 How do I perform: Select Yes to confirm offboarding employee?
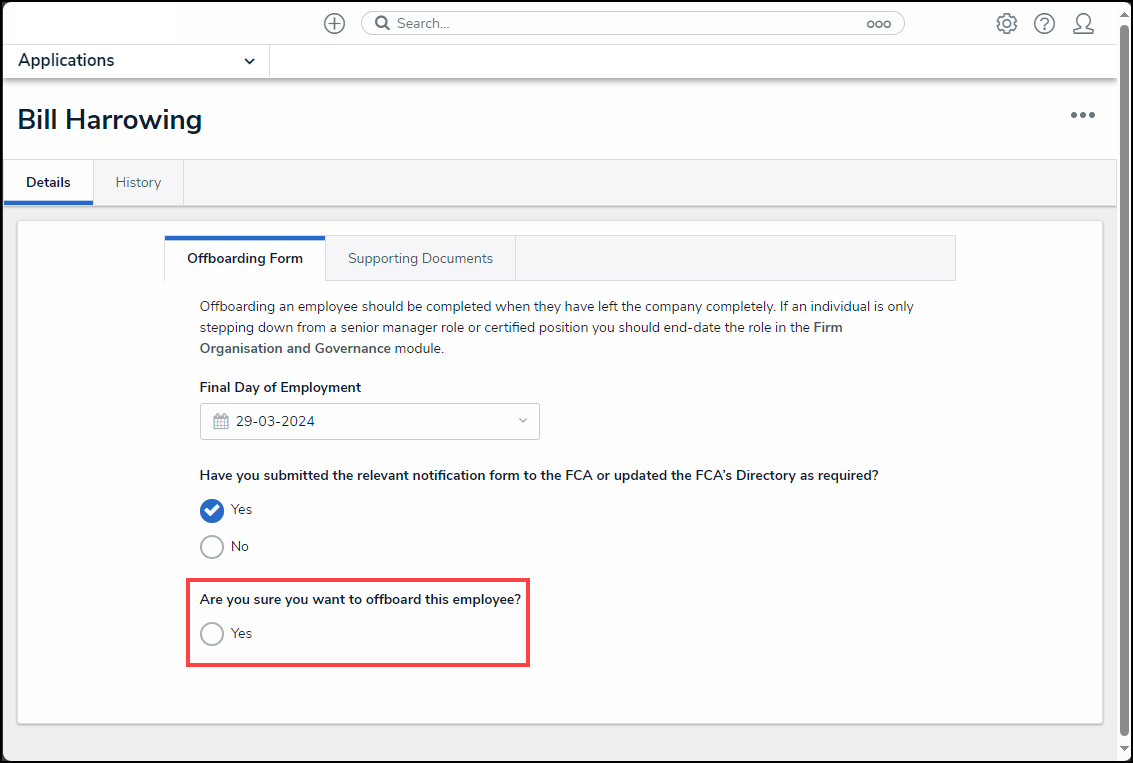tap(212, 634)
